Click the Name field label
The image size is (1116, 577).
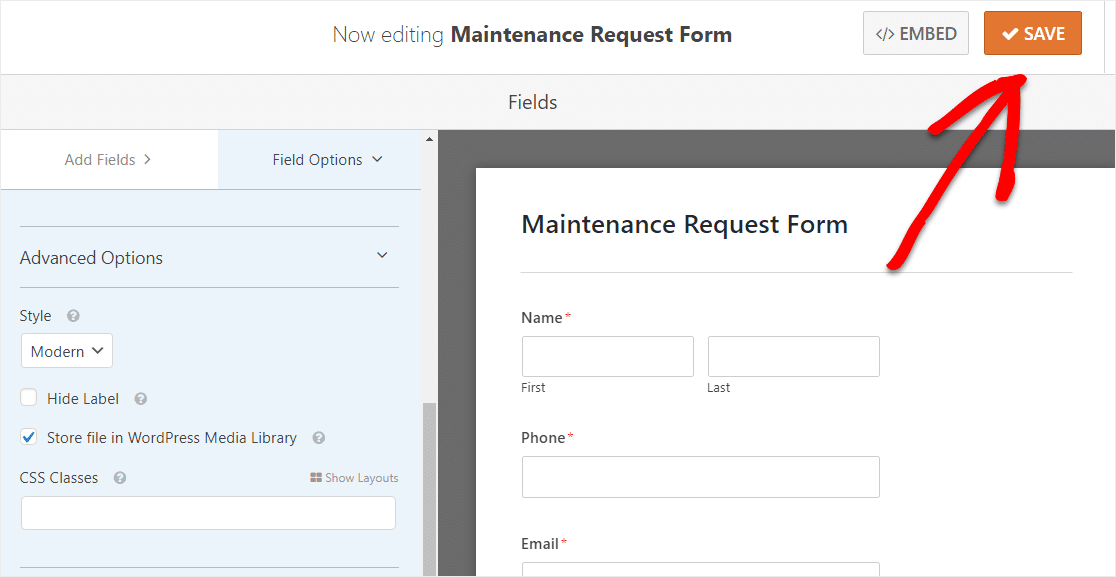tap(542, 318)
